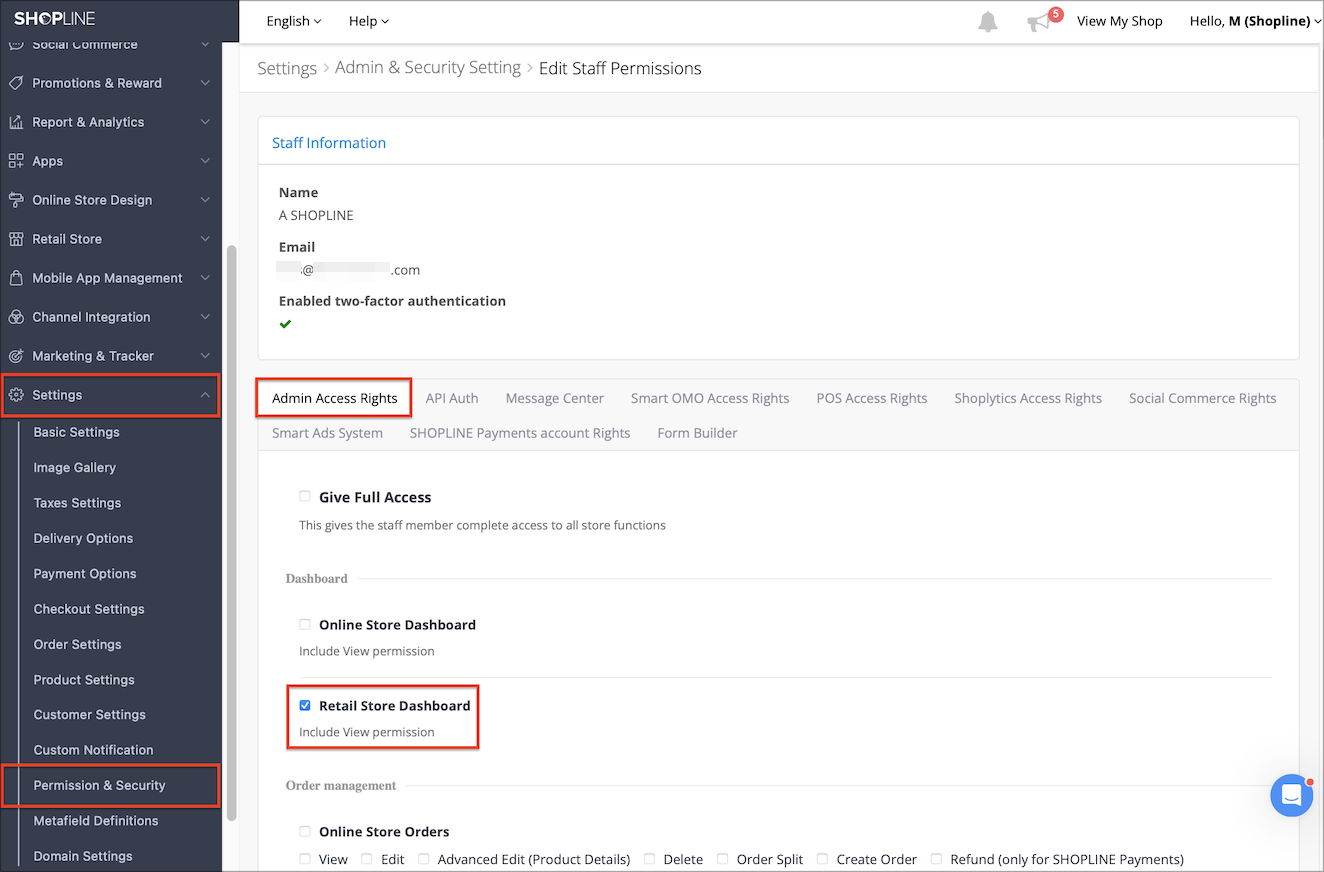This screenshot has width=1324, height=872.
Task: Click the Apps grid icon in sidebar
Action: pyautogui.click(x=16, y=161)
